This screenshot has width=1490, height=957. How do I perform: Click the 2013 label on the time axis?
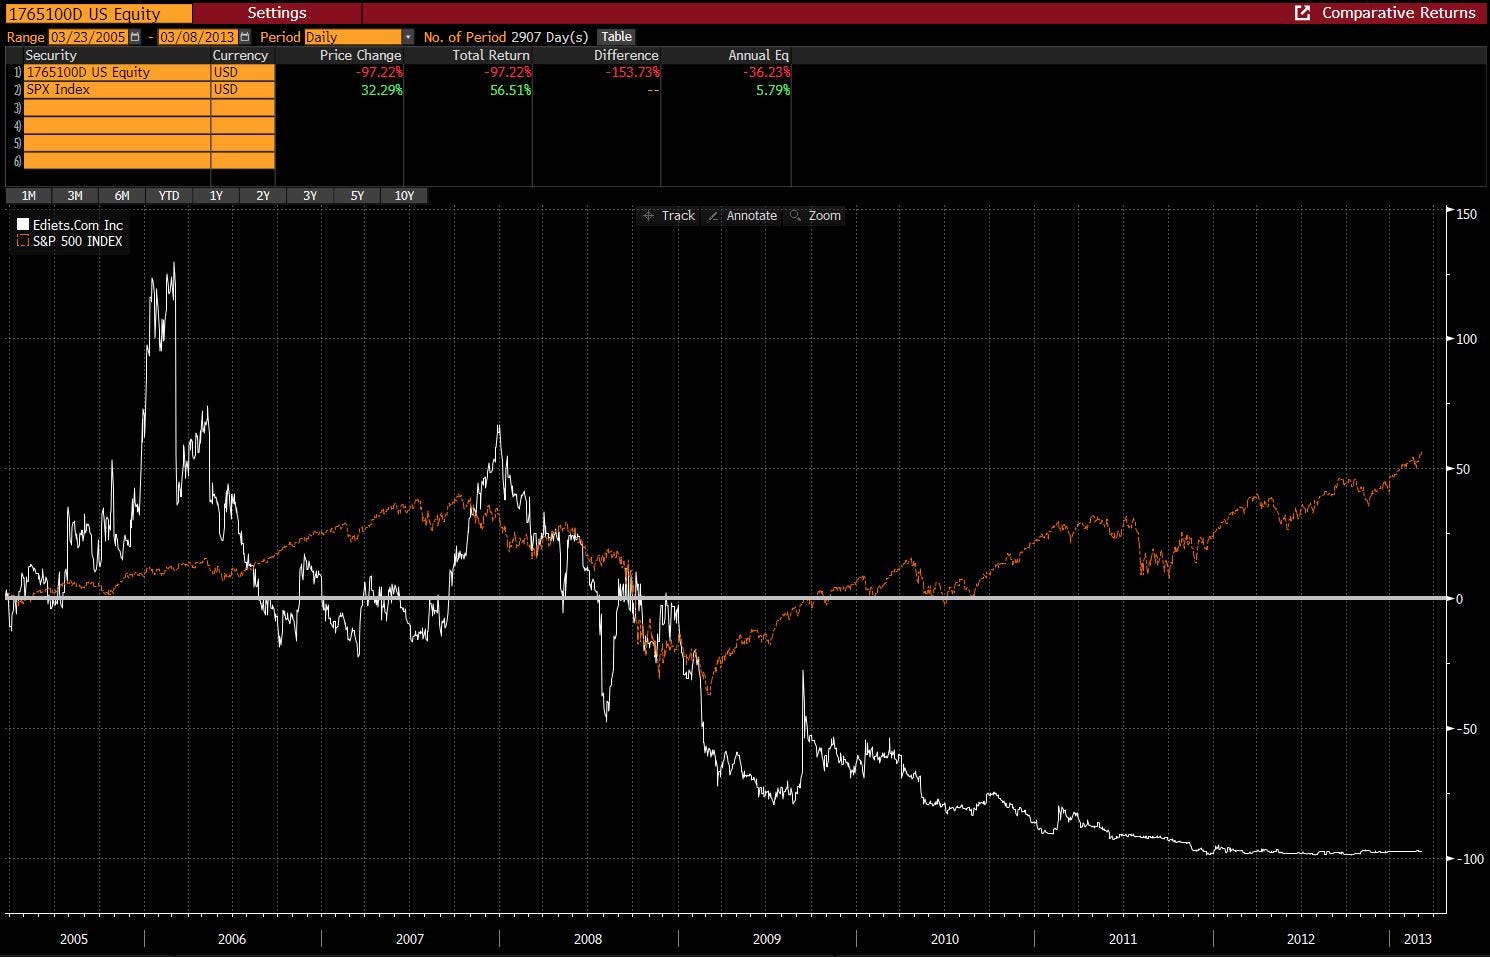[x=1418, y=939]
